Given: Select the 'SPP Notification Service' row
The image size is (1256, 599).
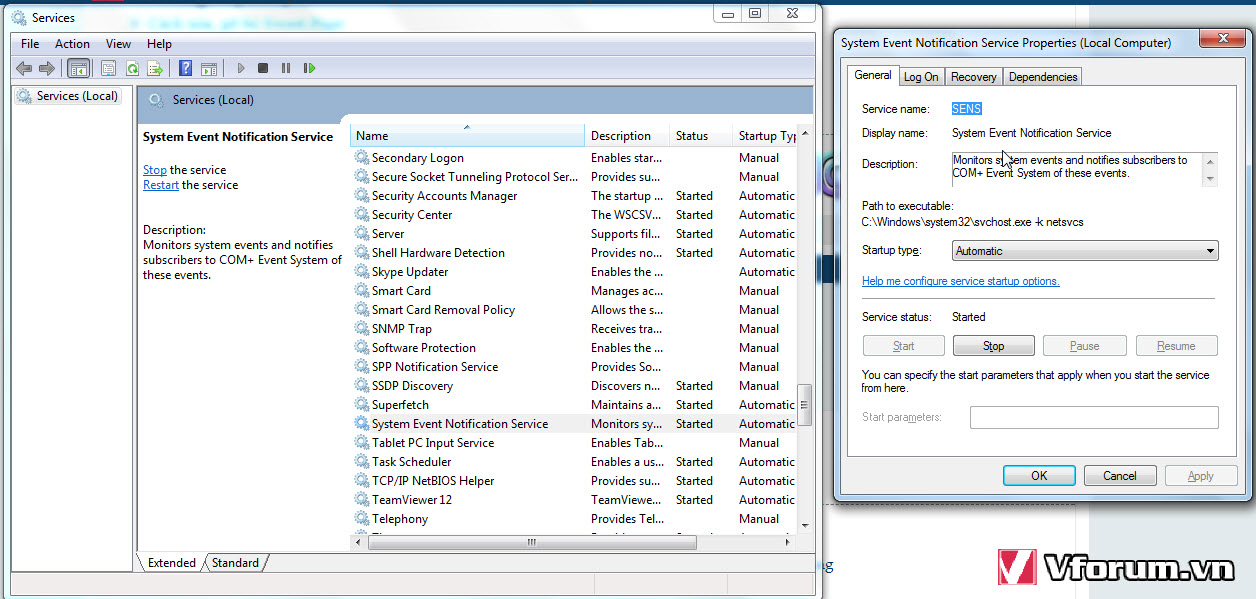Looking at the screenshot, I should coord(574,367).
